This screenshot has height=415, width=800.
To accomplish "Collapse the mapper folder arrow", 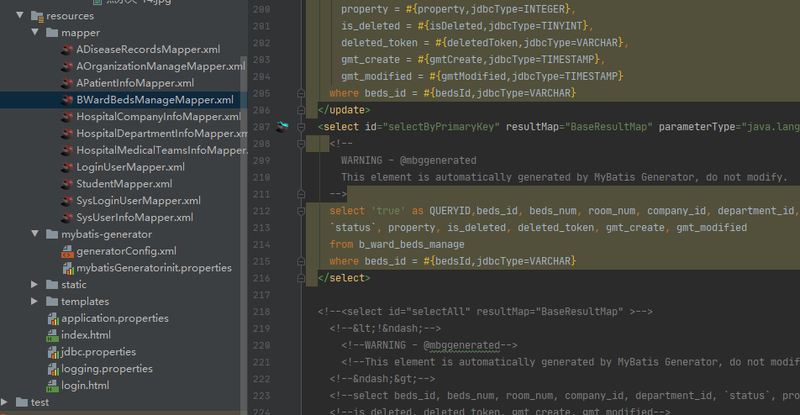I will [x=35, y=32].
